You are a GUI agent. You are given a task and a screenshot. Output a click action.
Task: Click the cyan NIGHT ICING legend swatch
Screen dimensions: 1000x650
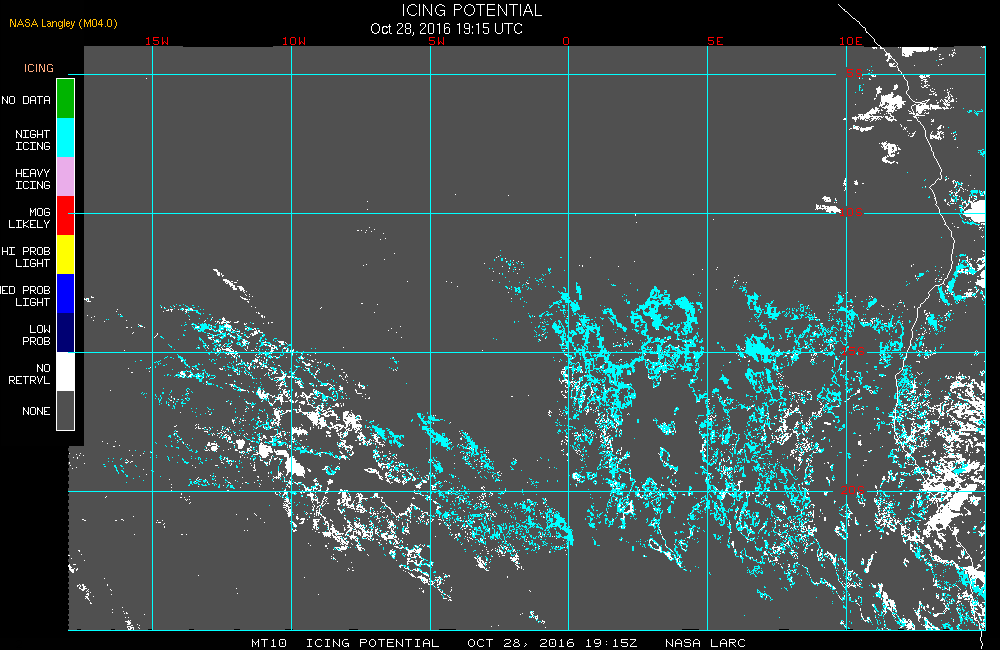click(66, 138)
